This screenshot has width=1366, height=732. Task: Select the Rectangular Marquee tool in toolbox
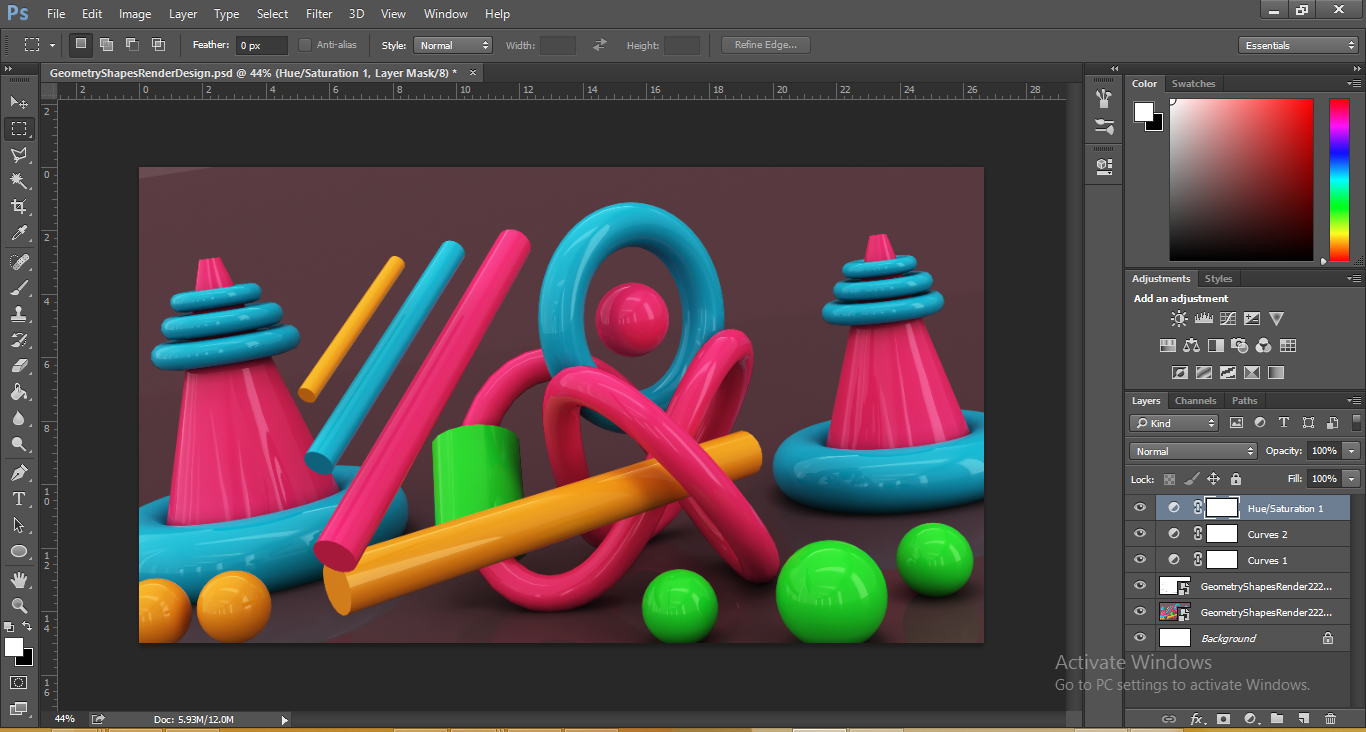click(x=18, y=128)
